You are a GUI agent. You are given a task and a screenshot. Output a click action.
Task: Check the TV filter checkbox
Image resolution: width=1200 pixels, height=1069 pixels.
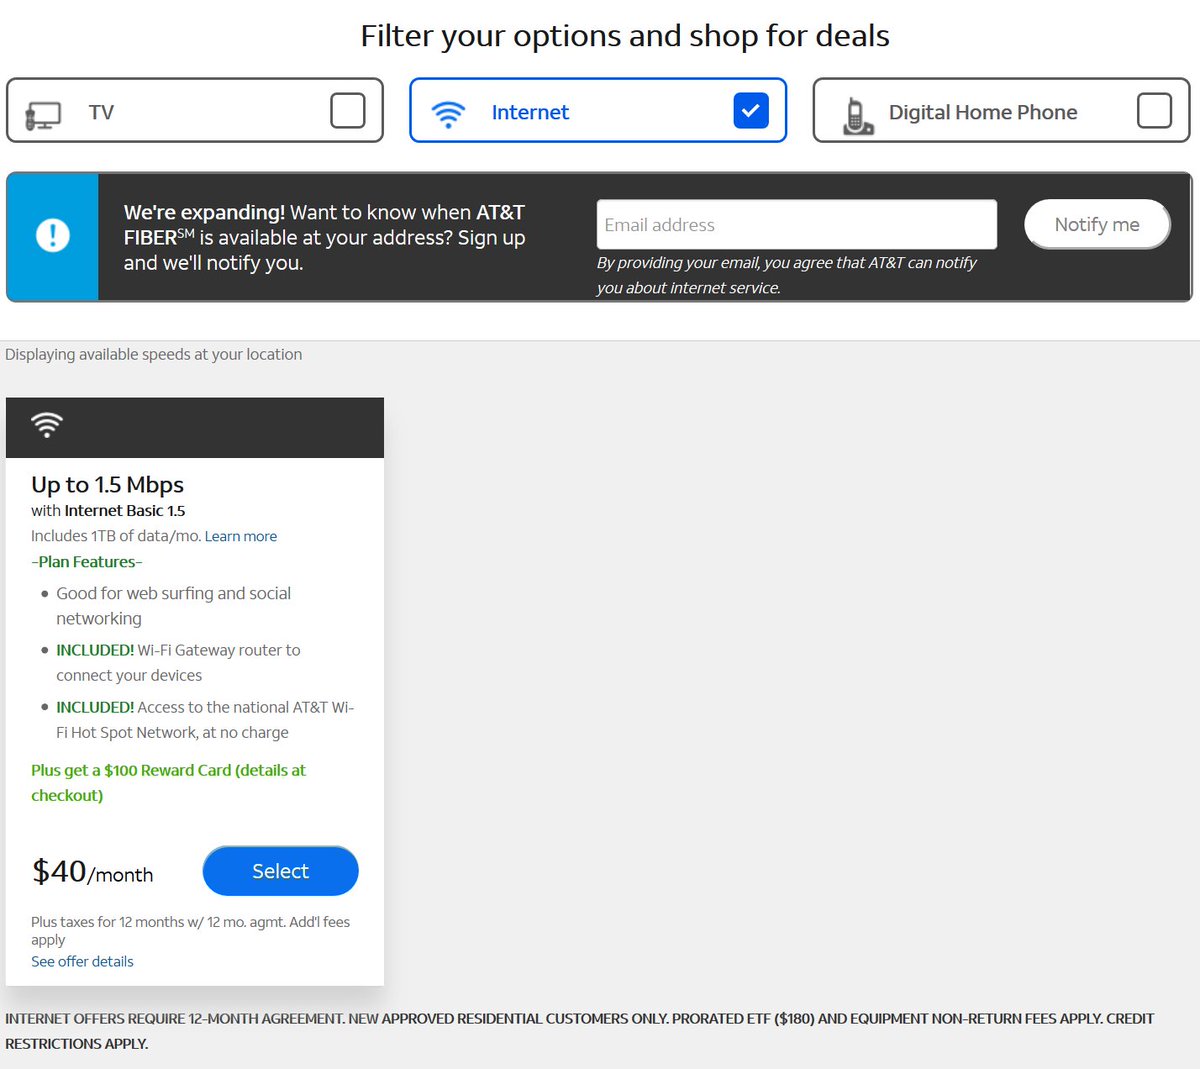[x=348, y=110]
